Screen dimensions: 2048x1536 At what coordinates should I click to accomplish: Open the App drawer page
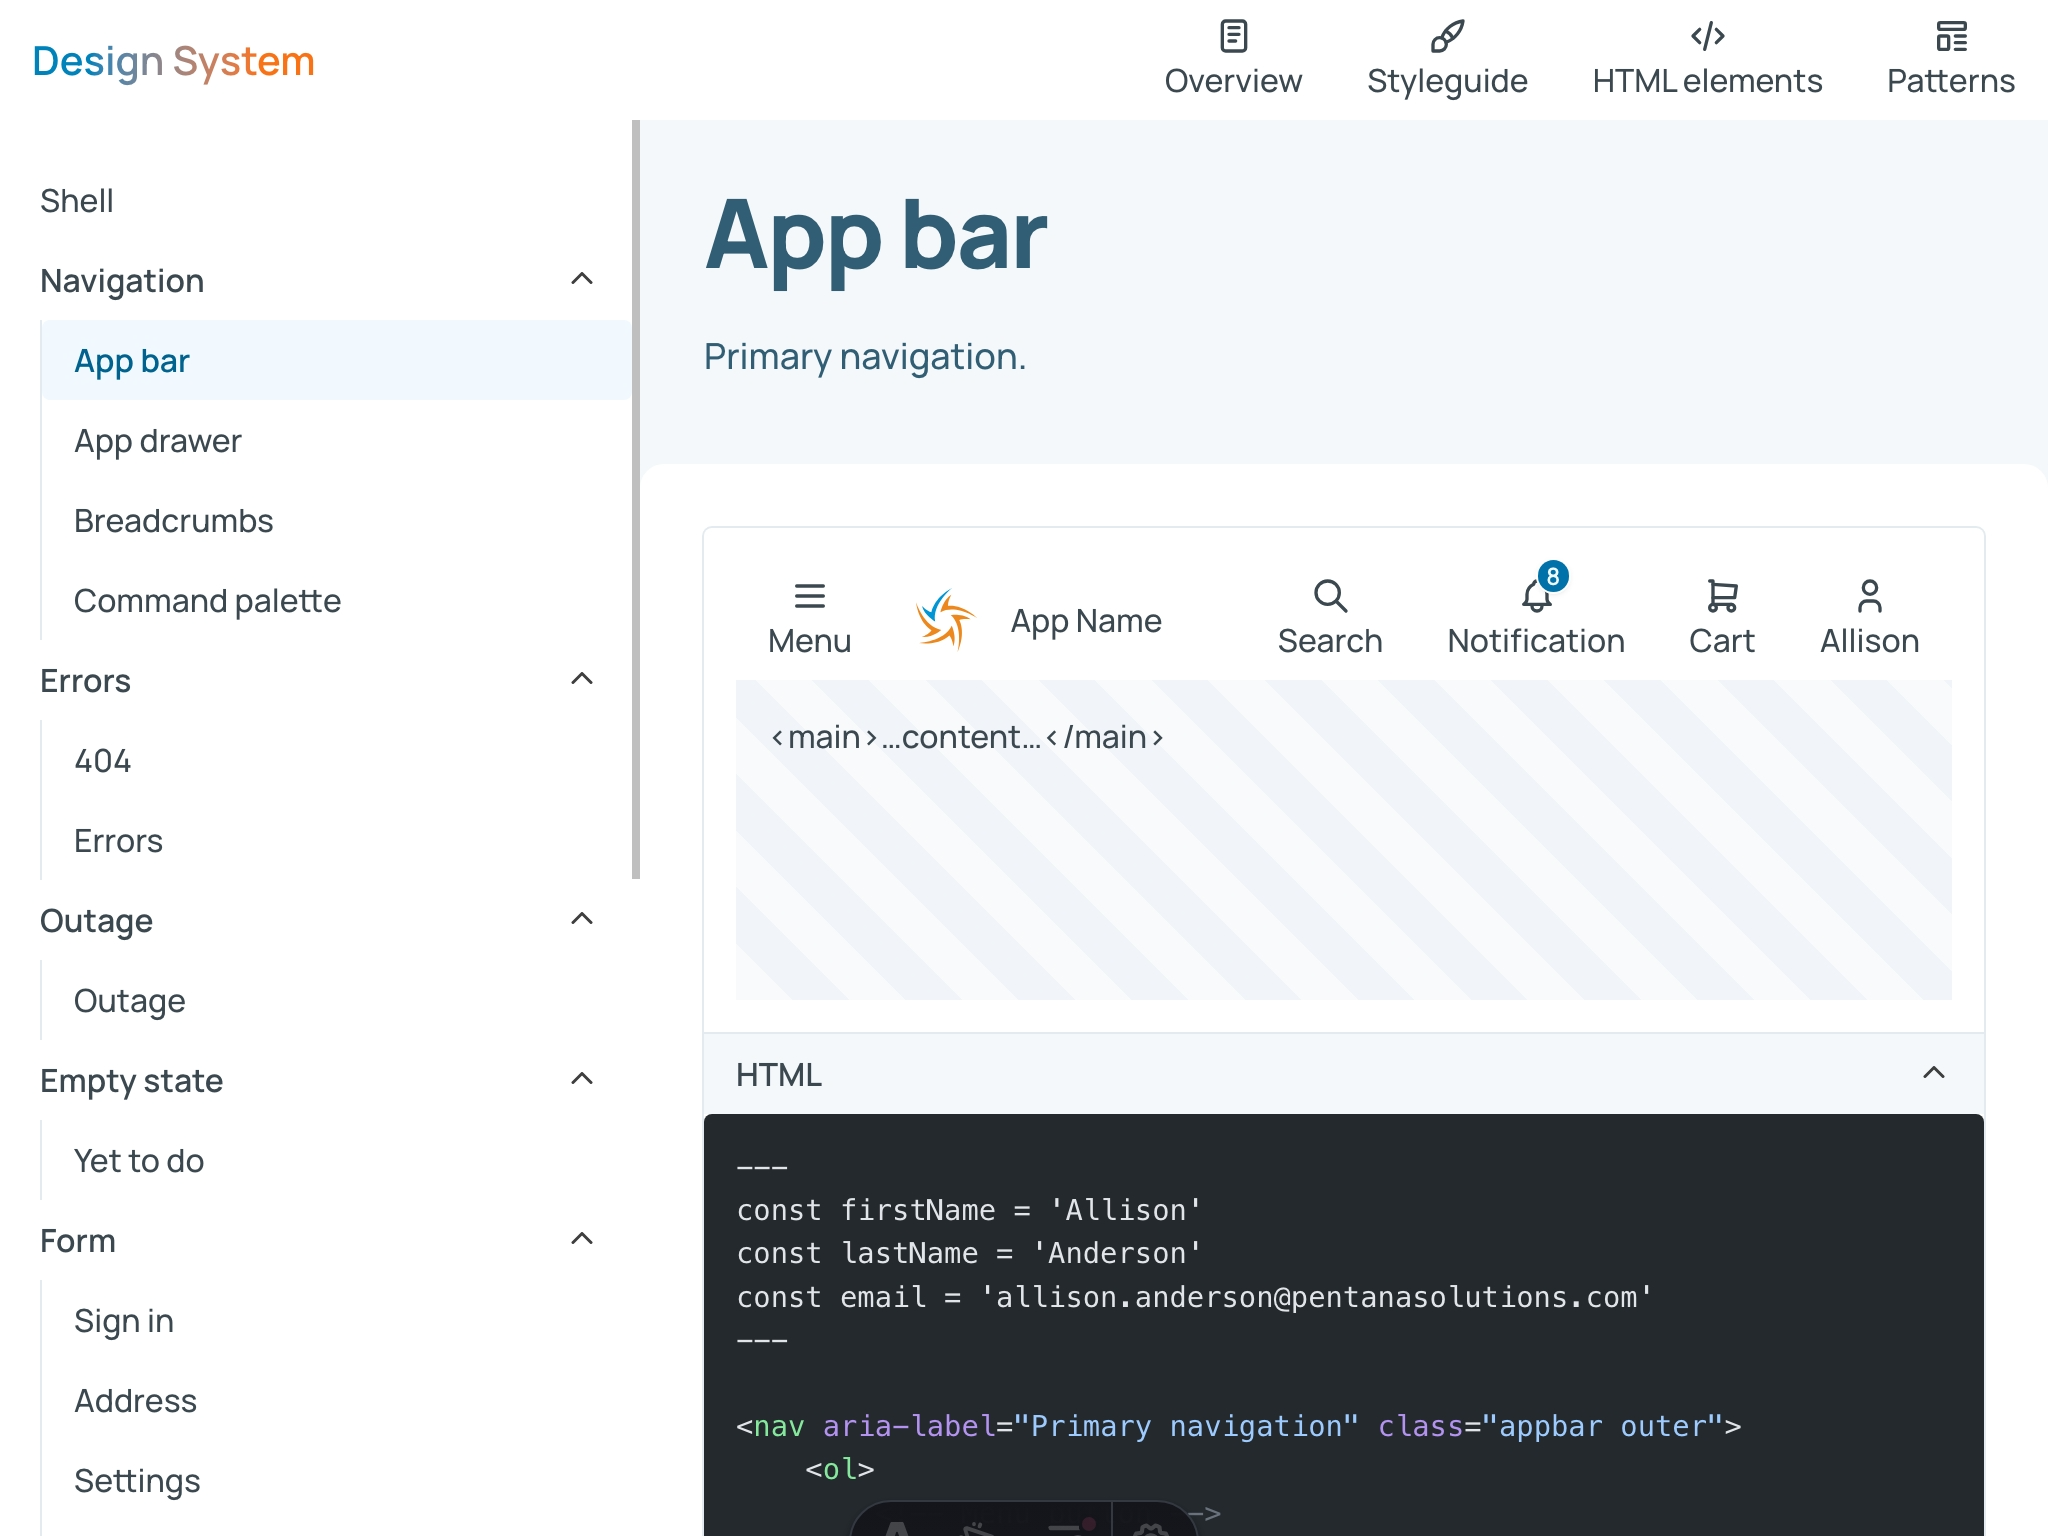[x=158, y=441]
